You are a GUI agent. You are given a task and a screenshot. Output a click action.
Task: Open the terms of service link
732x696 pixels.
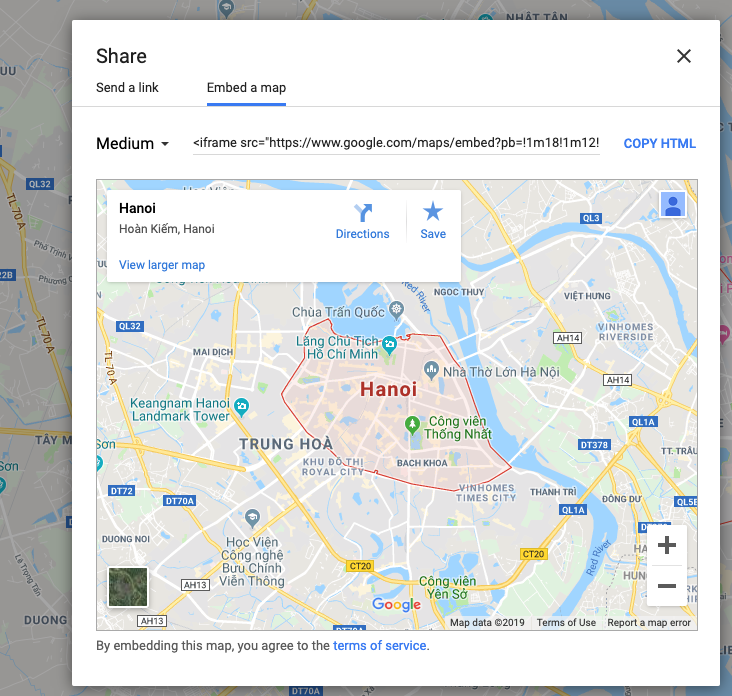coord(379,646)
